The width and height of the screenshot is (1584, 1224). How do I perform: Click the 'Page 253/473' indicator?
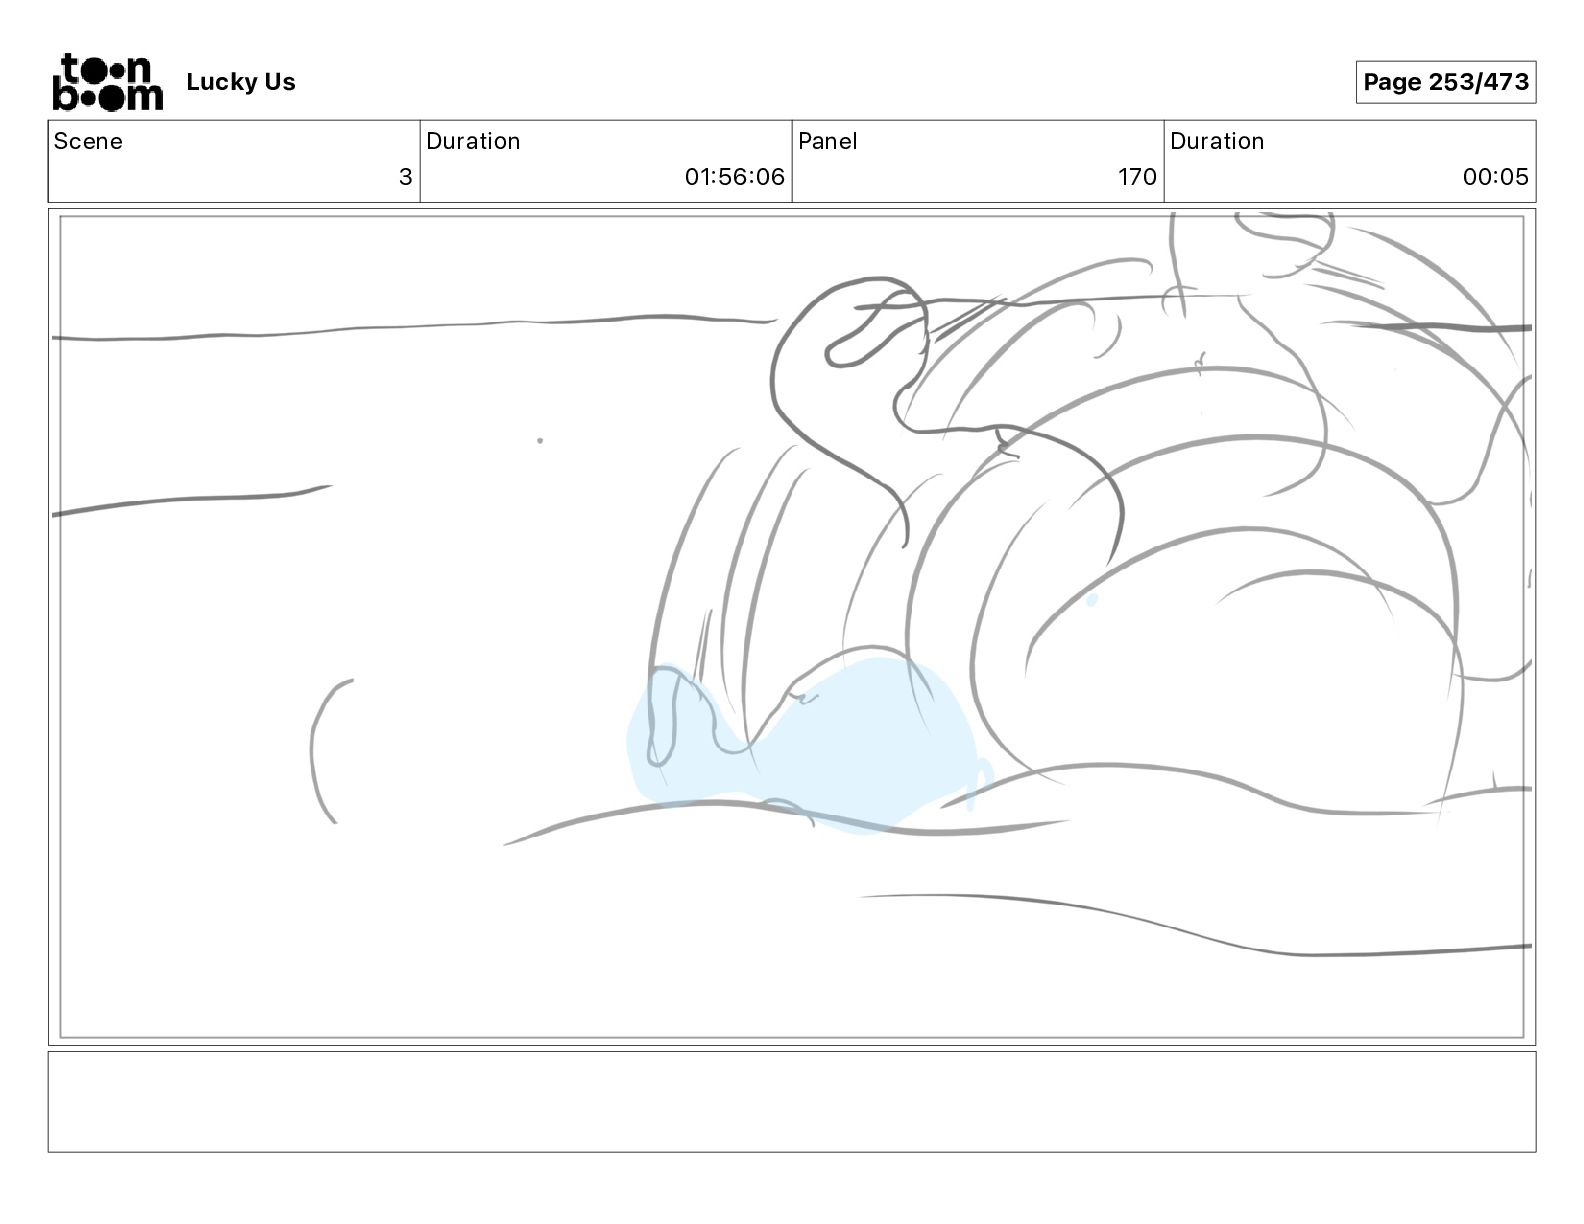pyautogui.click(x=1446, y=82)
